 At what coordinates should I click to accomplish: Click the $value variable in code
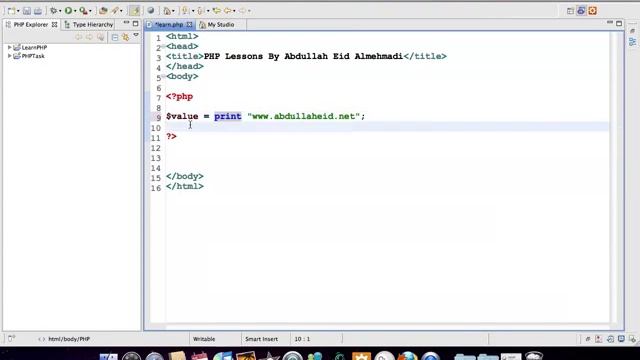coord(182,116)
